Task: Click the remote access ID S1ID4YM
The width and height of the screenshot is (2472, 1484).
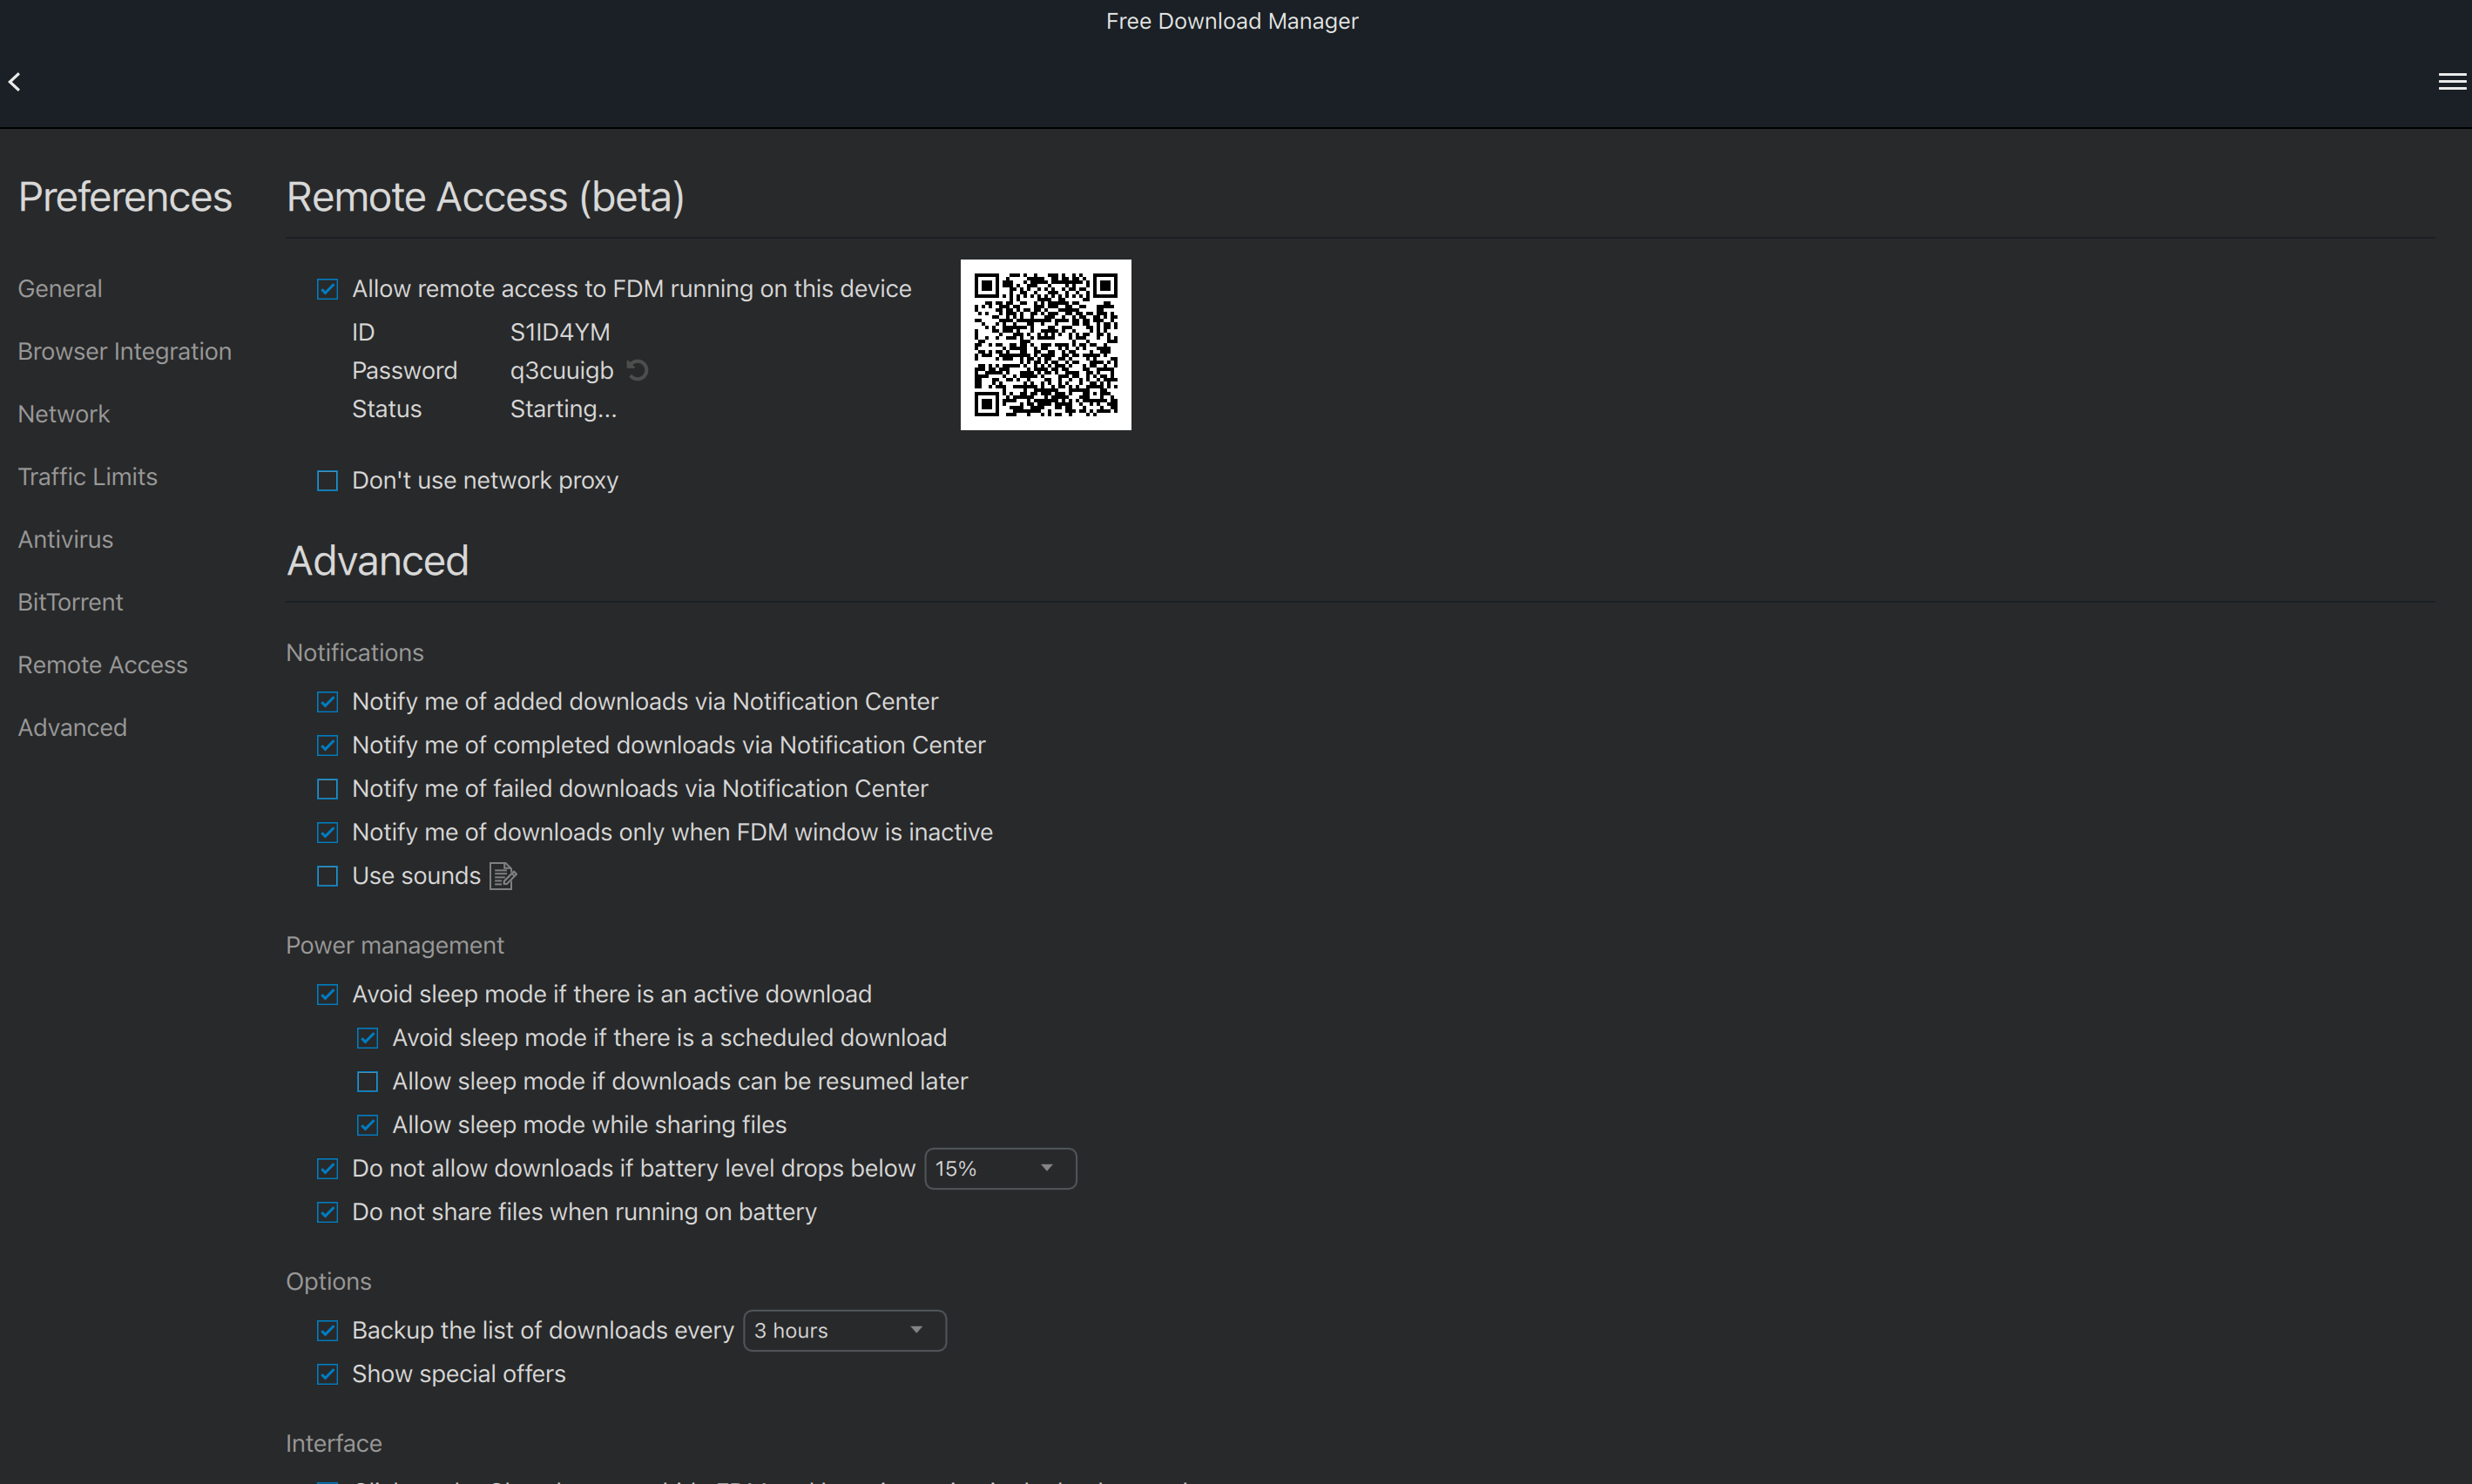Action: [x=560, y=332]
